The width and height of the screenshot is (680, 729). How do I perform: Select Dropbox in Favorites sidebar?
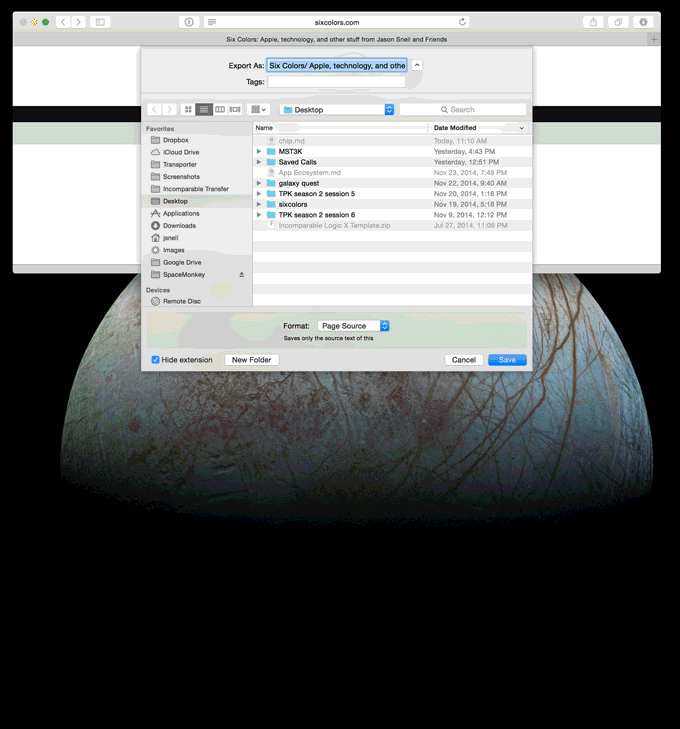[x=197, y=140]
